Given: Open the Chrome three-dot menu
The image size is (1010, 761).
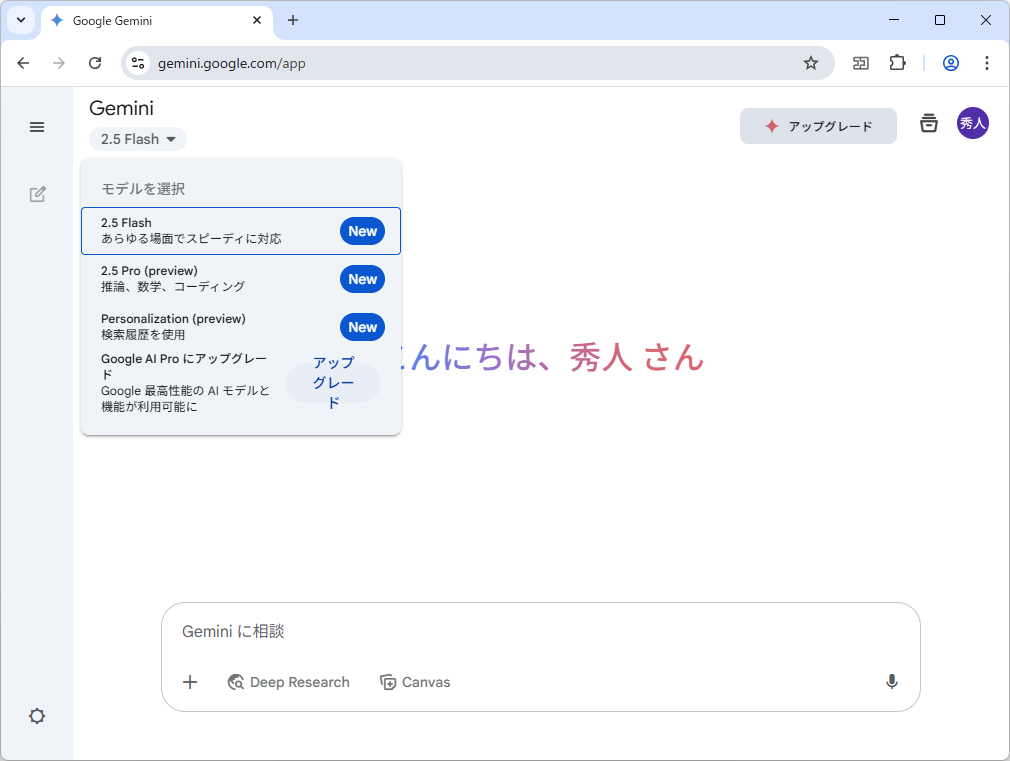Looking at the screenshot, I should (987, 62).
